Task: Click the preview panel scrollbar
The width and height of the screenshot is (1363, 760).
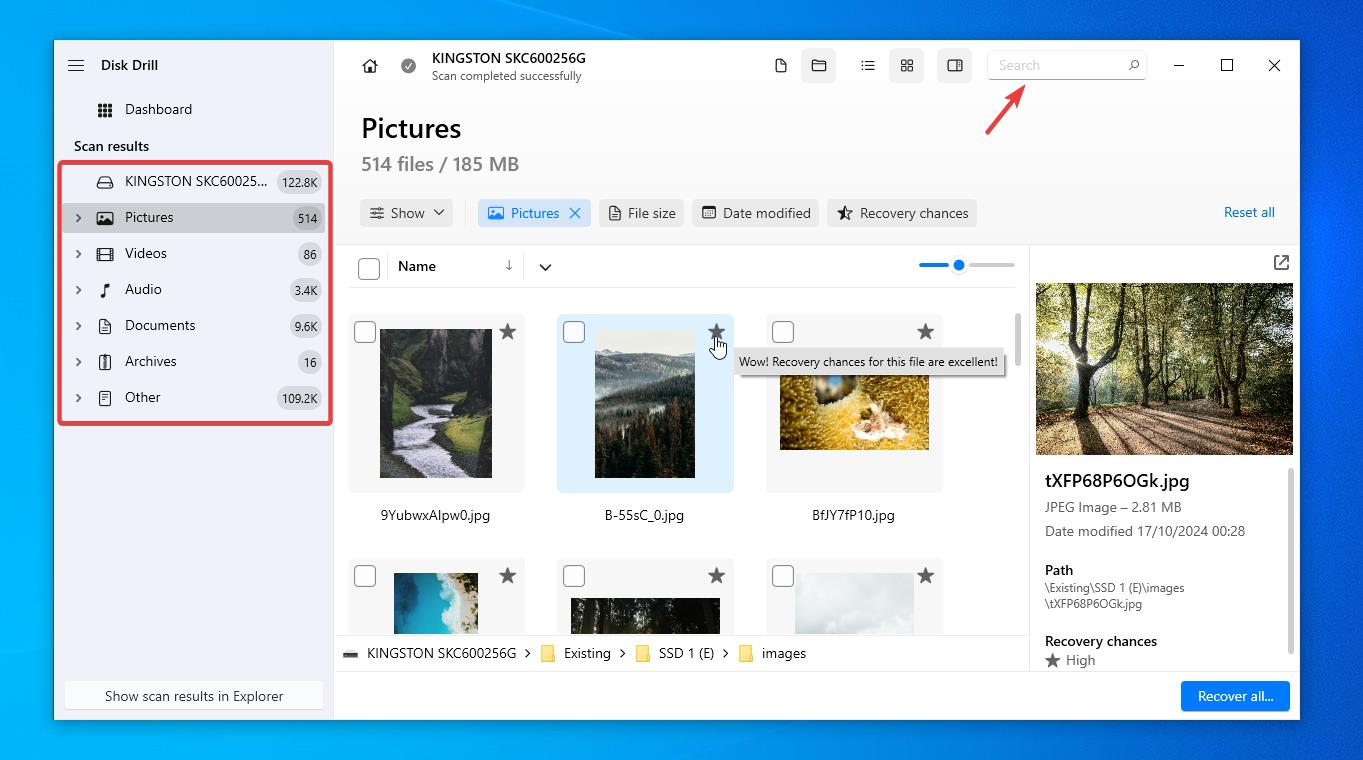Action: coord(1290,560)
